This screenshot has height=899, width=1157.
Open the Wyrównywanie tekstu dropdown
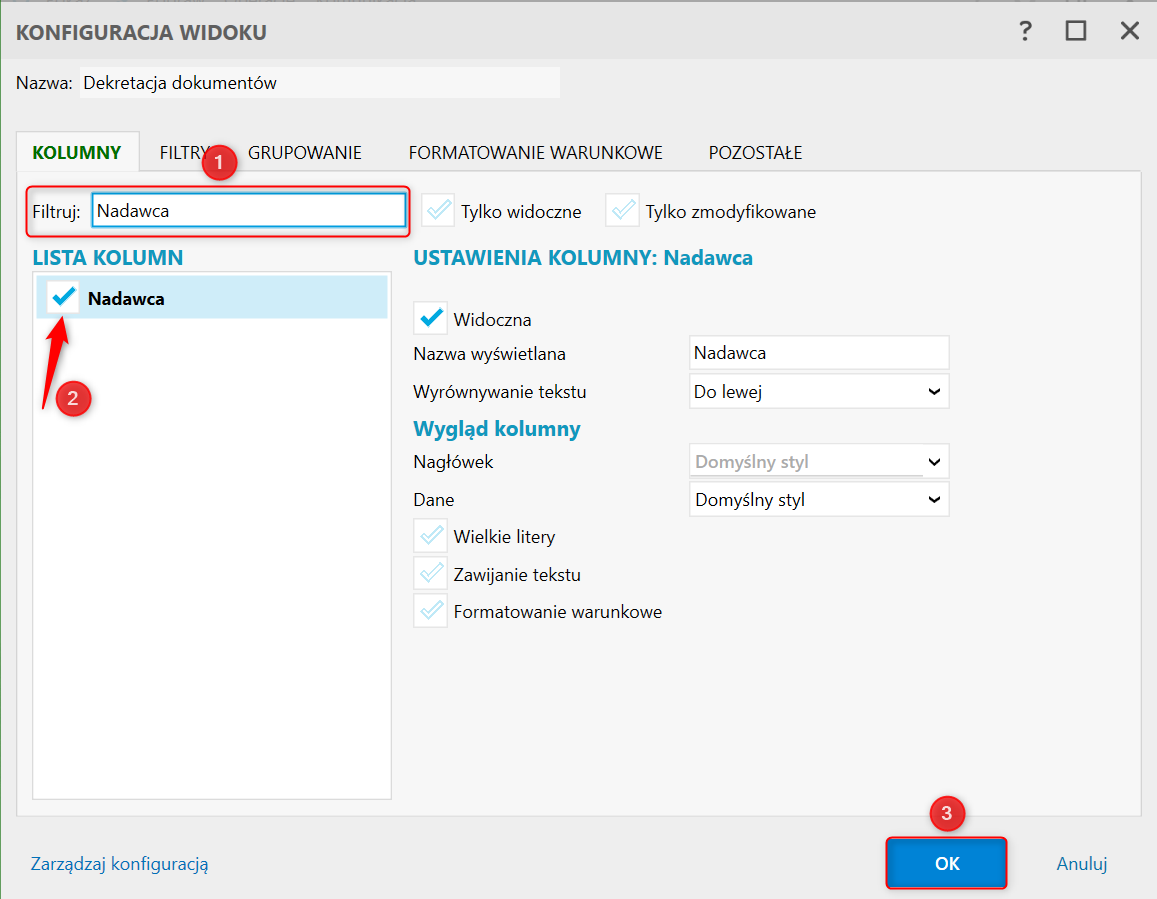coord(819,392)
